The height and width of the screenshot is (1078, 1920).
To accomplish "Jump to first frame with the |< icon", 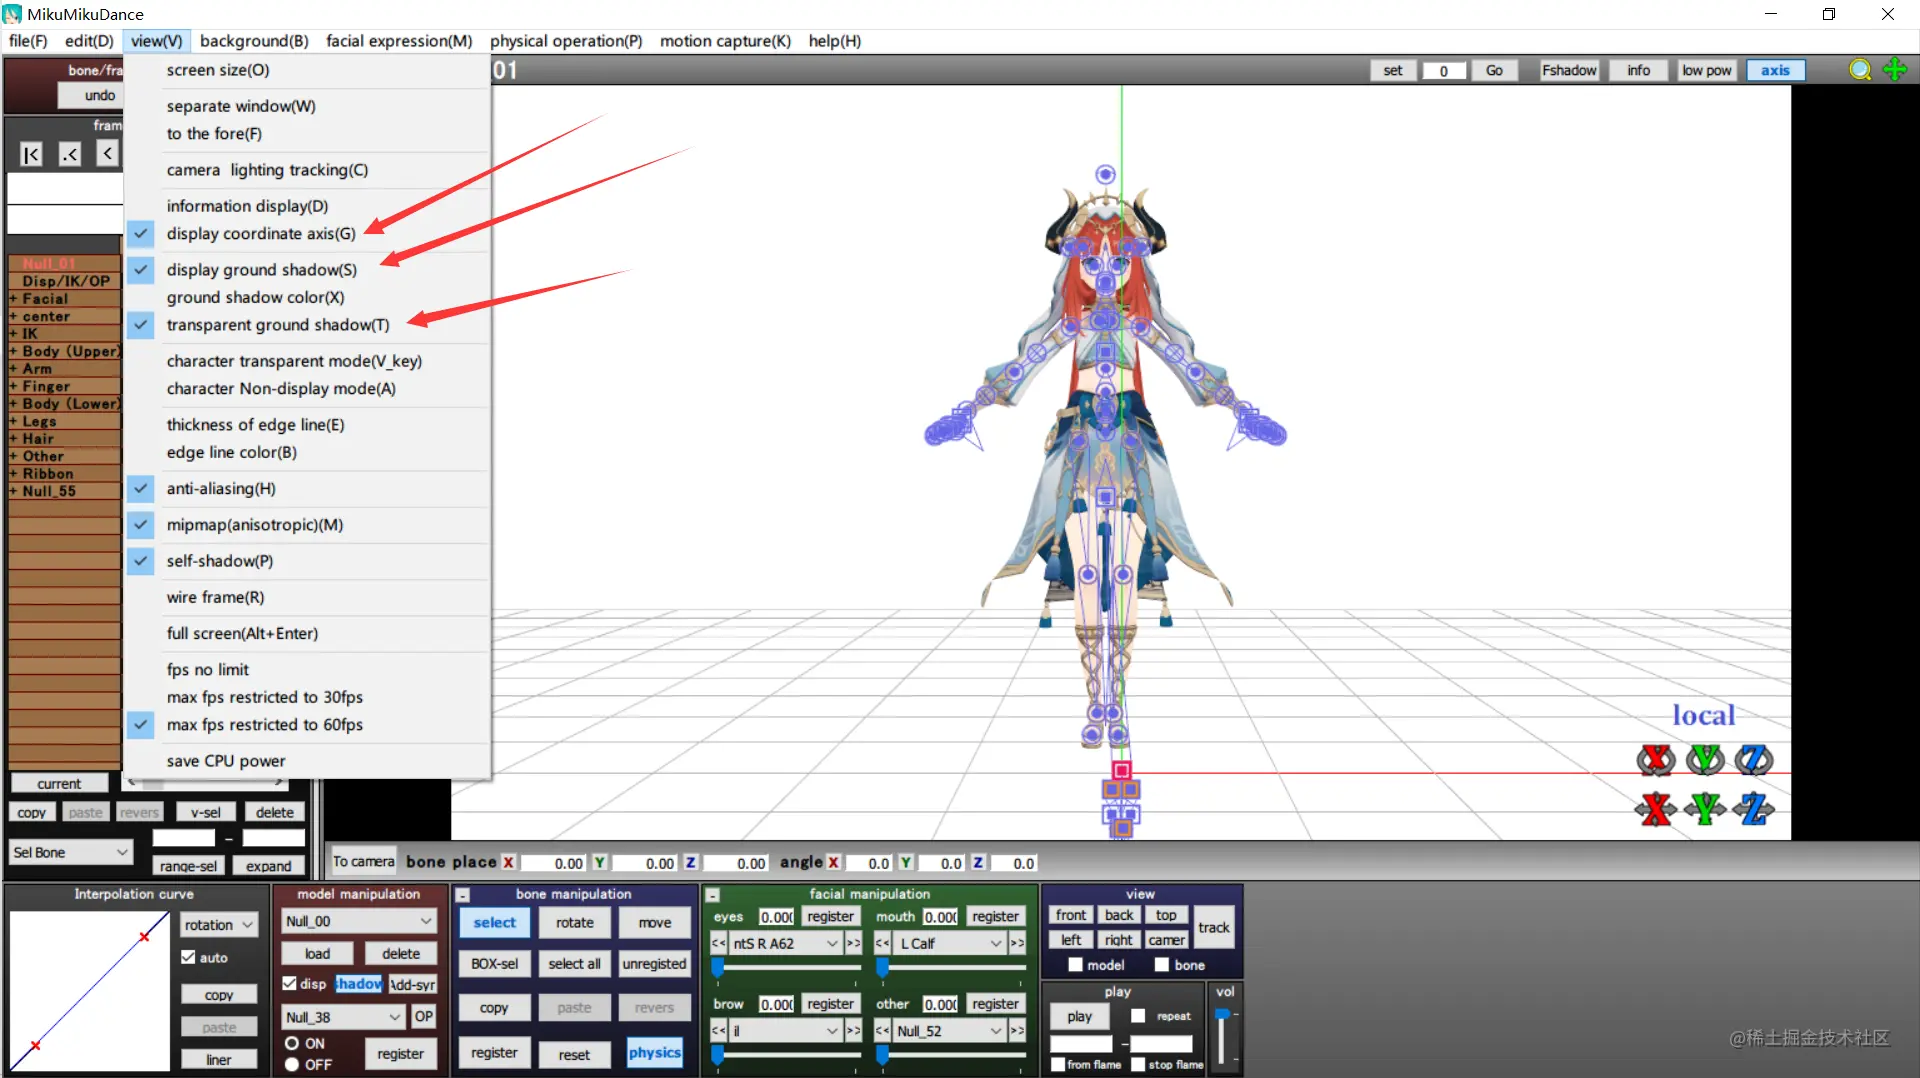I will coord(31,154).
